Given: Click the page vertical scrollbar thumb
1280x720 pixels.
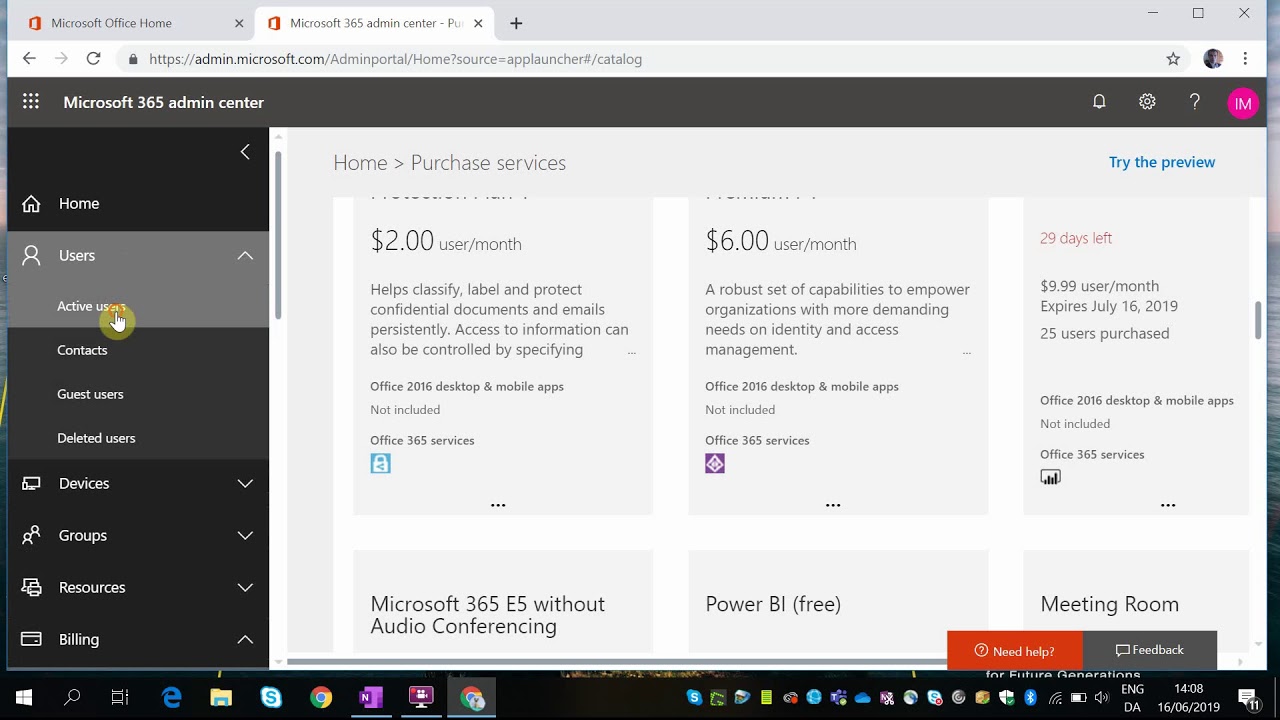Looking at the screenshot, I should [x=1258, y=320].
